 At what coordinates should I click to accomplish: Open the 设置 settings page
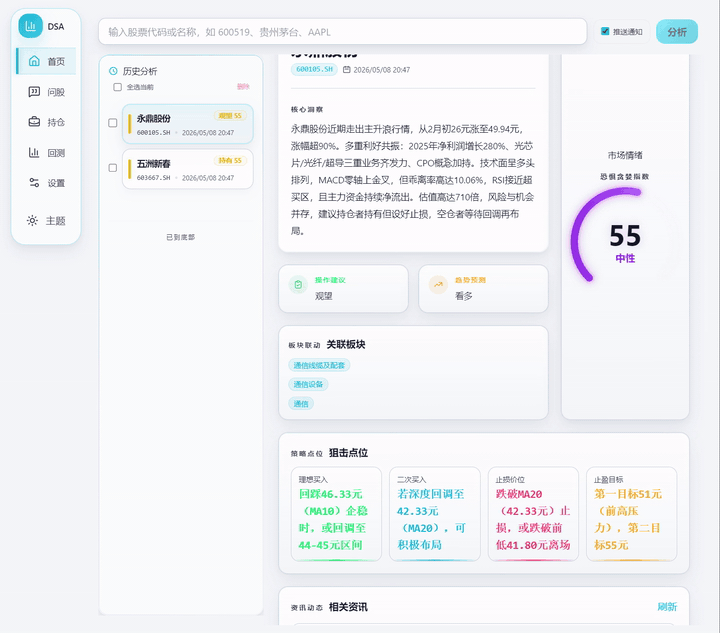(46, 183)
